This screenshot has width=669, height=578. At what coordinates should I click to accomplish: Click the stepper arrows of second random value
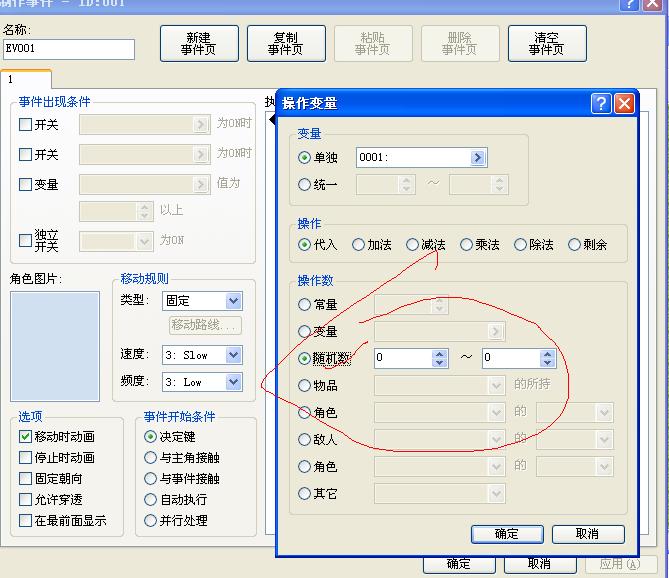pyautogui.click(x=548, y=358)
